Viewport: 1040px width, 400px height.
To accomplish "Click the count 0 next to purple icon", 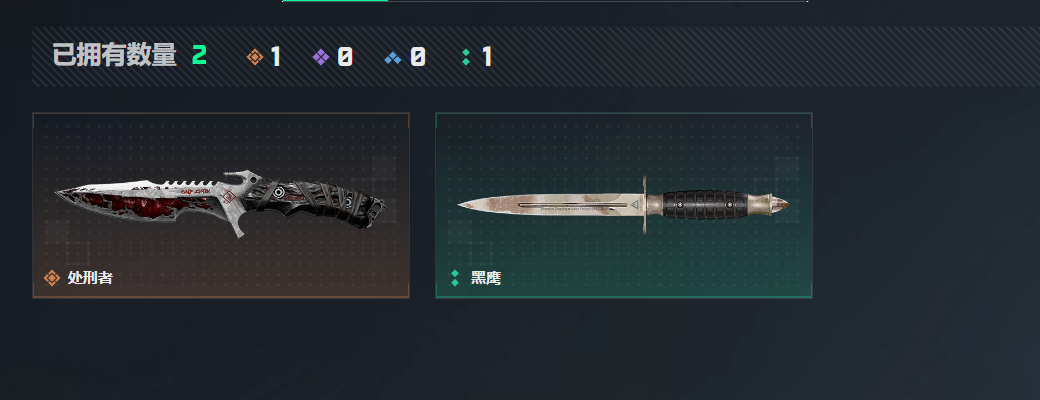I will (344, 57).
